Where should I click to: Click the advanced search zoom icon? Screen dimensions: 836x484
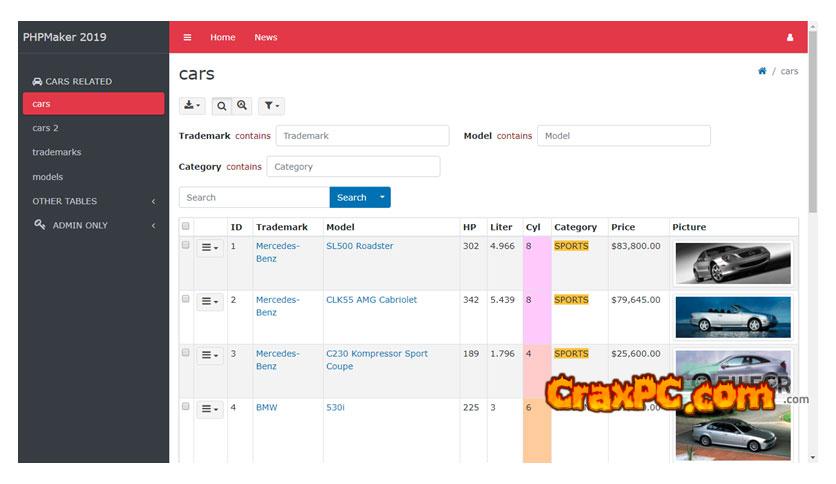tap(242, 105)
